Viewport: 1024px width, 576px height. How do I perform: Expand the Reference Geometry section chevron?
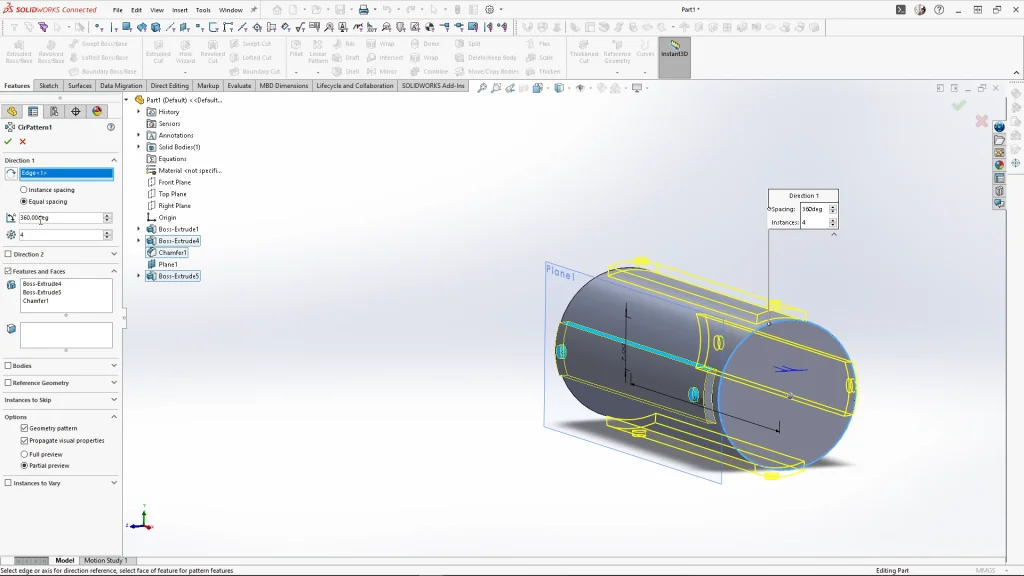(x=113, y=383)
